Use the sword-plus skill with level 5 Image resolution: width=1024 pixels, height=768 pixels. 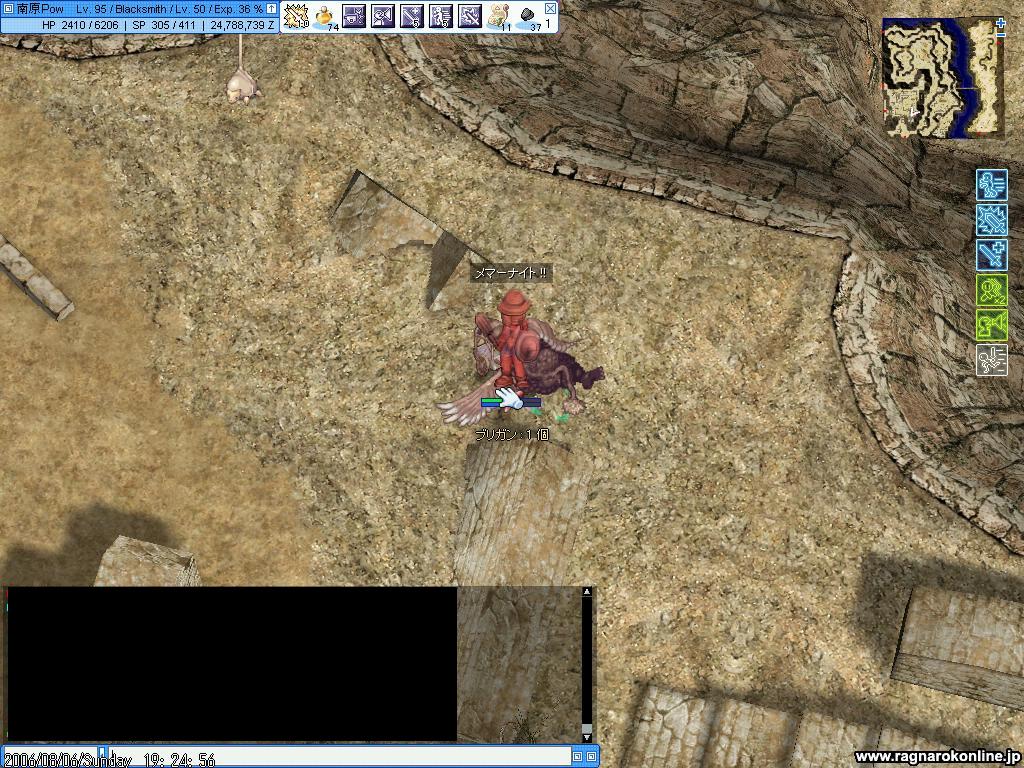411,16
